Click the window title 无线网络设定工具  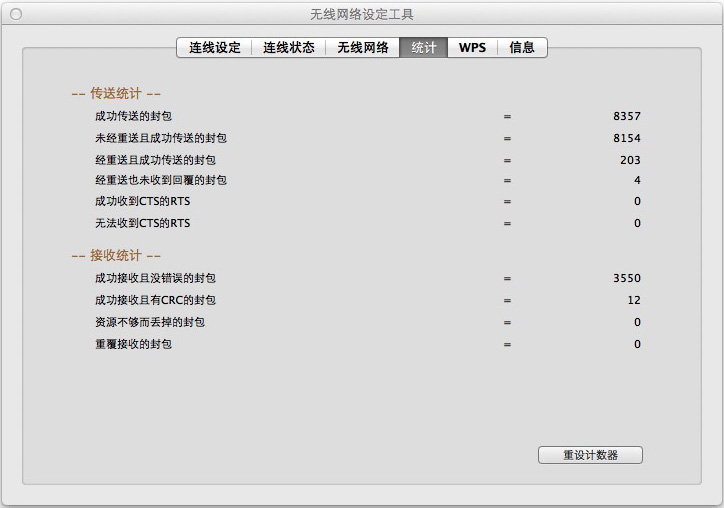[x=362, y=14]
